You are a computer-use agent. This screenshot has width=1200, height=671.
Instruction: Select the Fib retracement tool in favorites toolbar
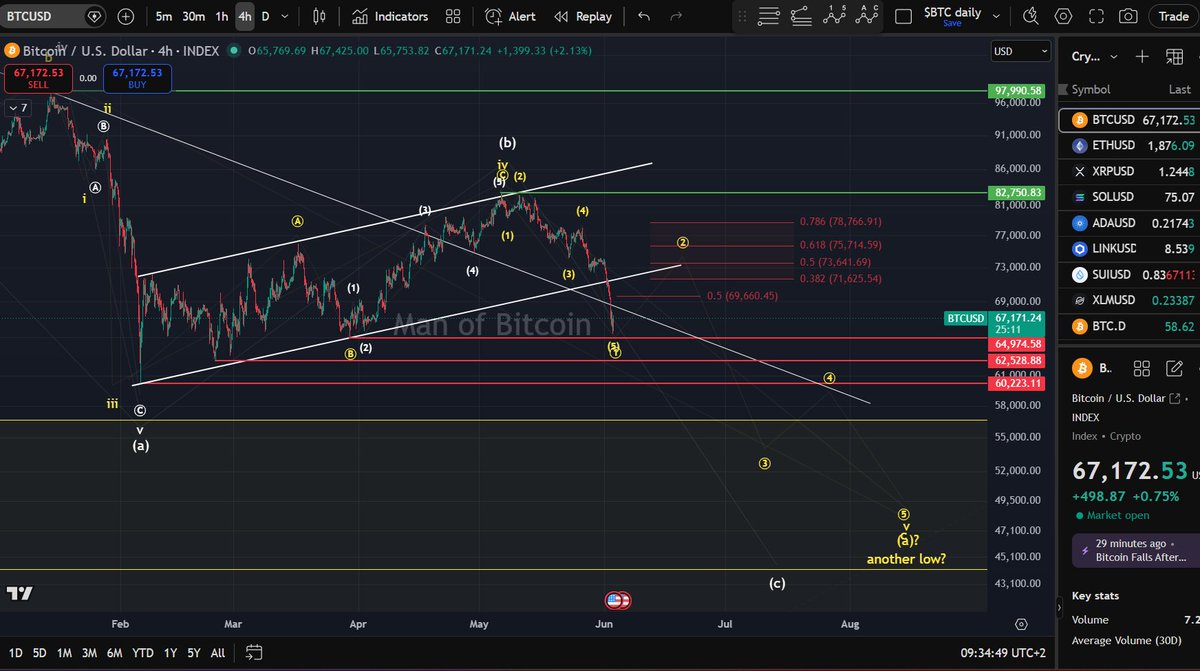[x=769, y=16]
